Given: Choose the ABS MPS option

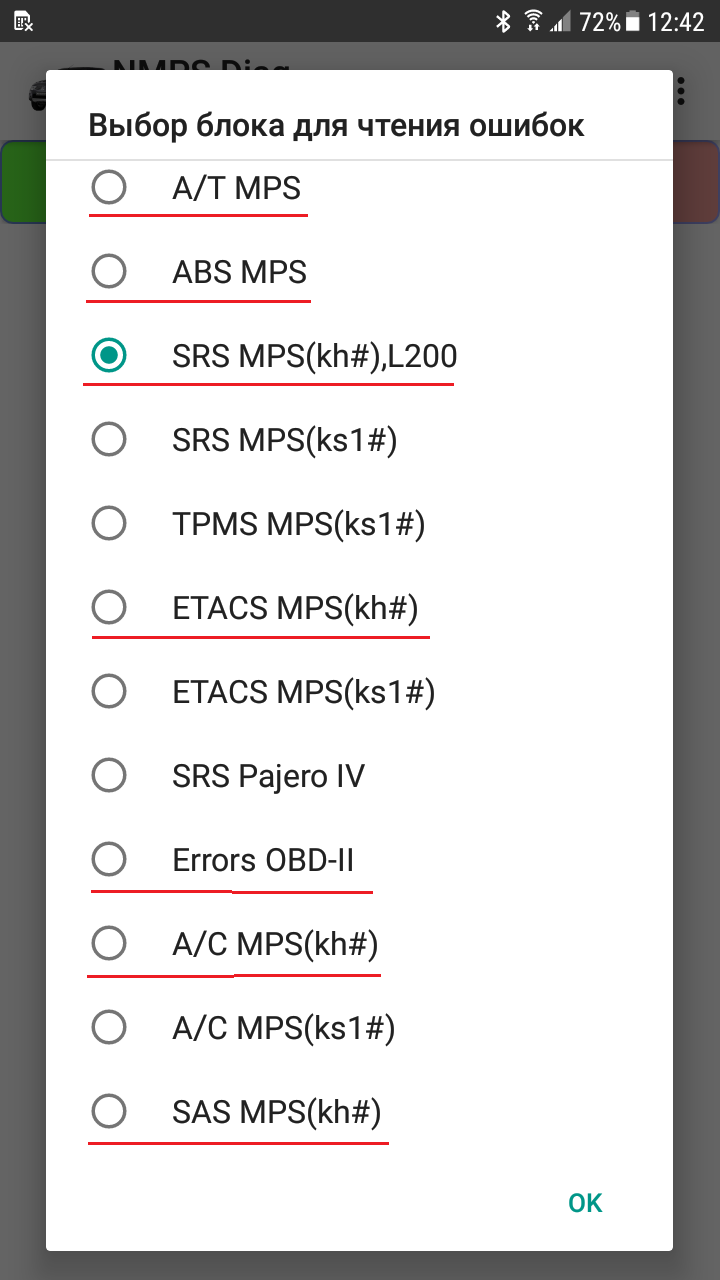Looking at the screenshot, I should click(x=109, y=271).
